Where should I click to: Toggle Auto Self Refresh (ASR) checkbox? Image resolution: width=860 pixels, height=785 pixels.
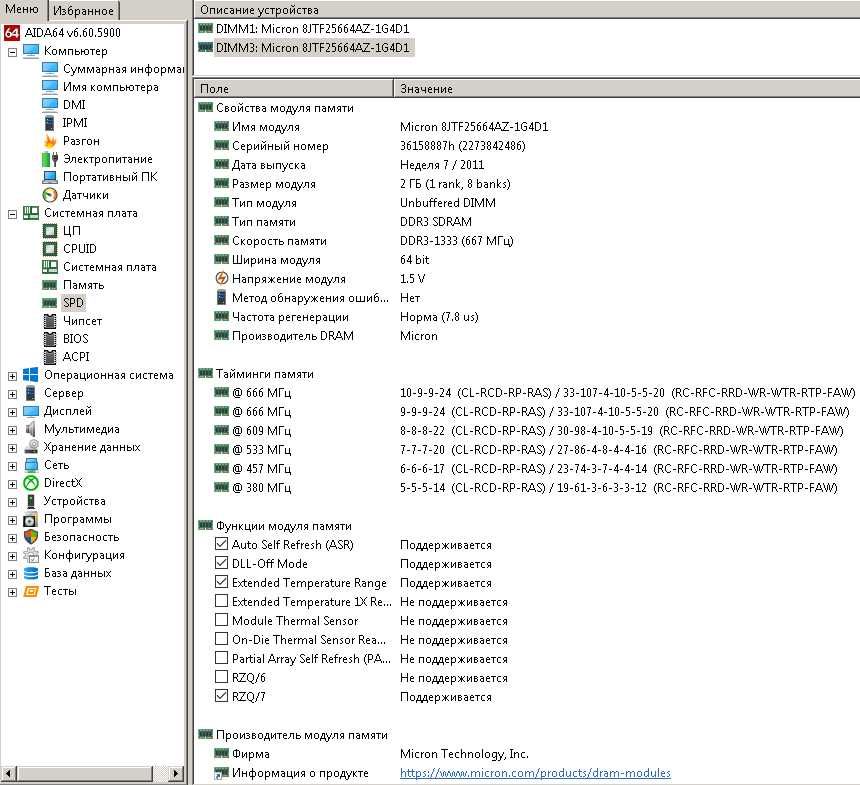[x=222, y=544]
